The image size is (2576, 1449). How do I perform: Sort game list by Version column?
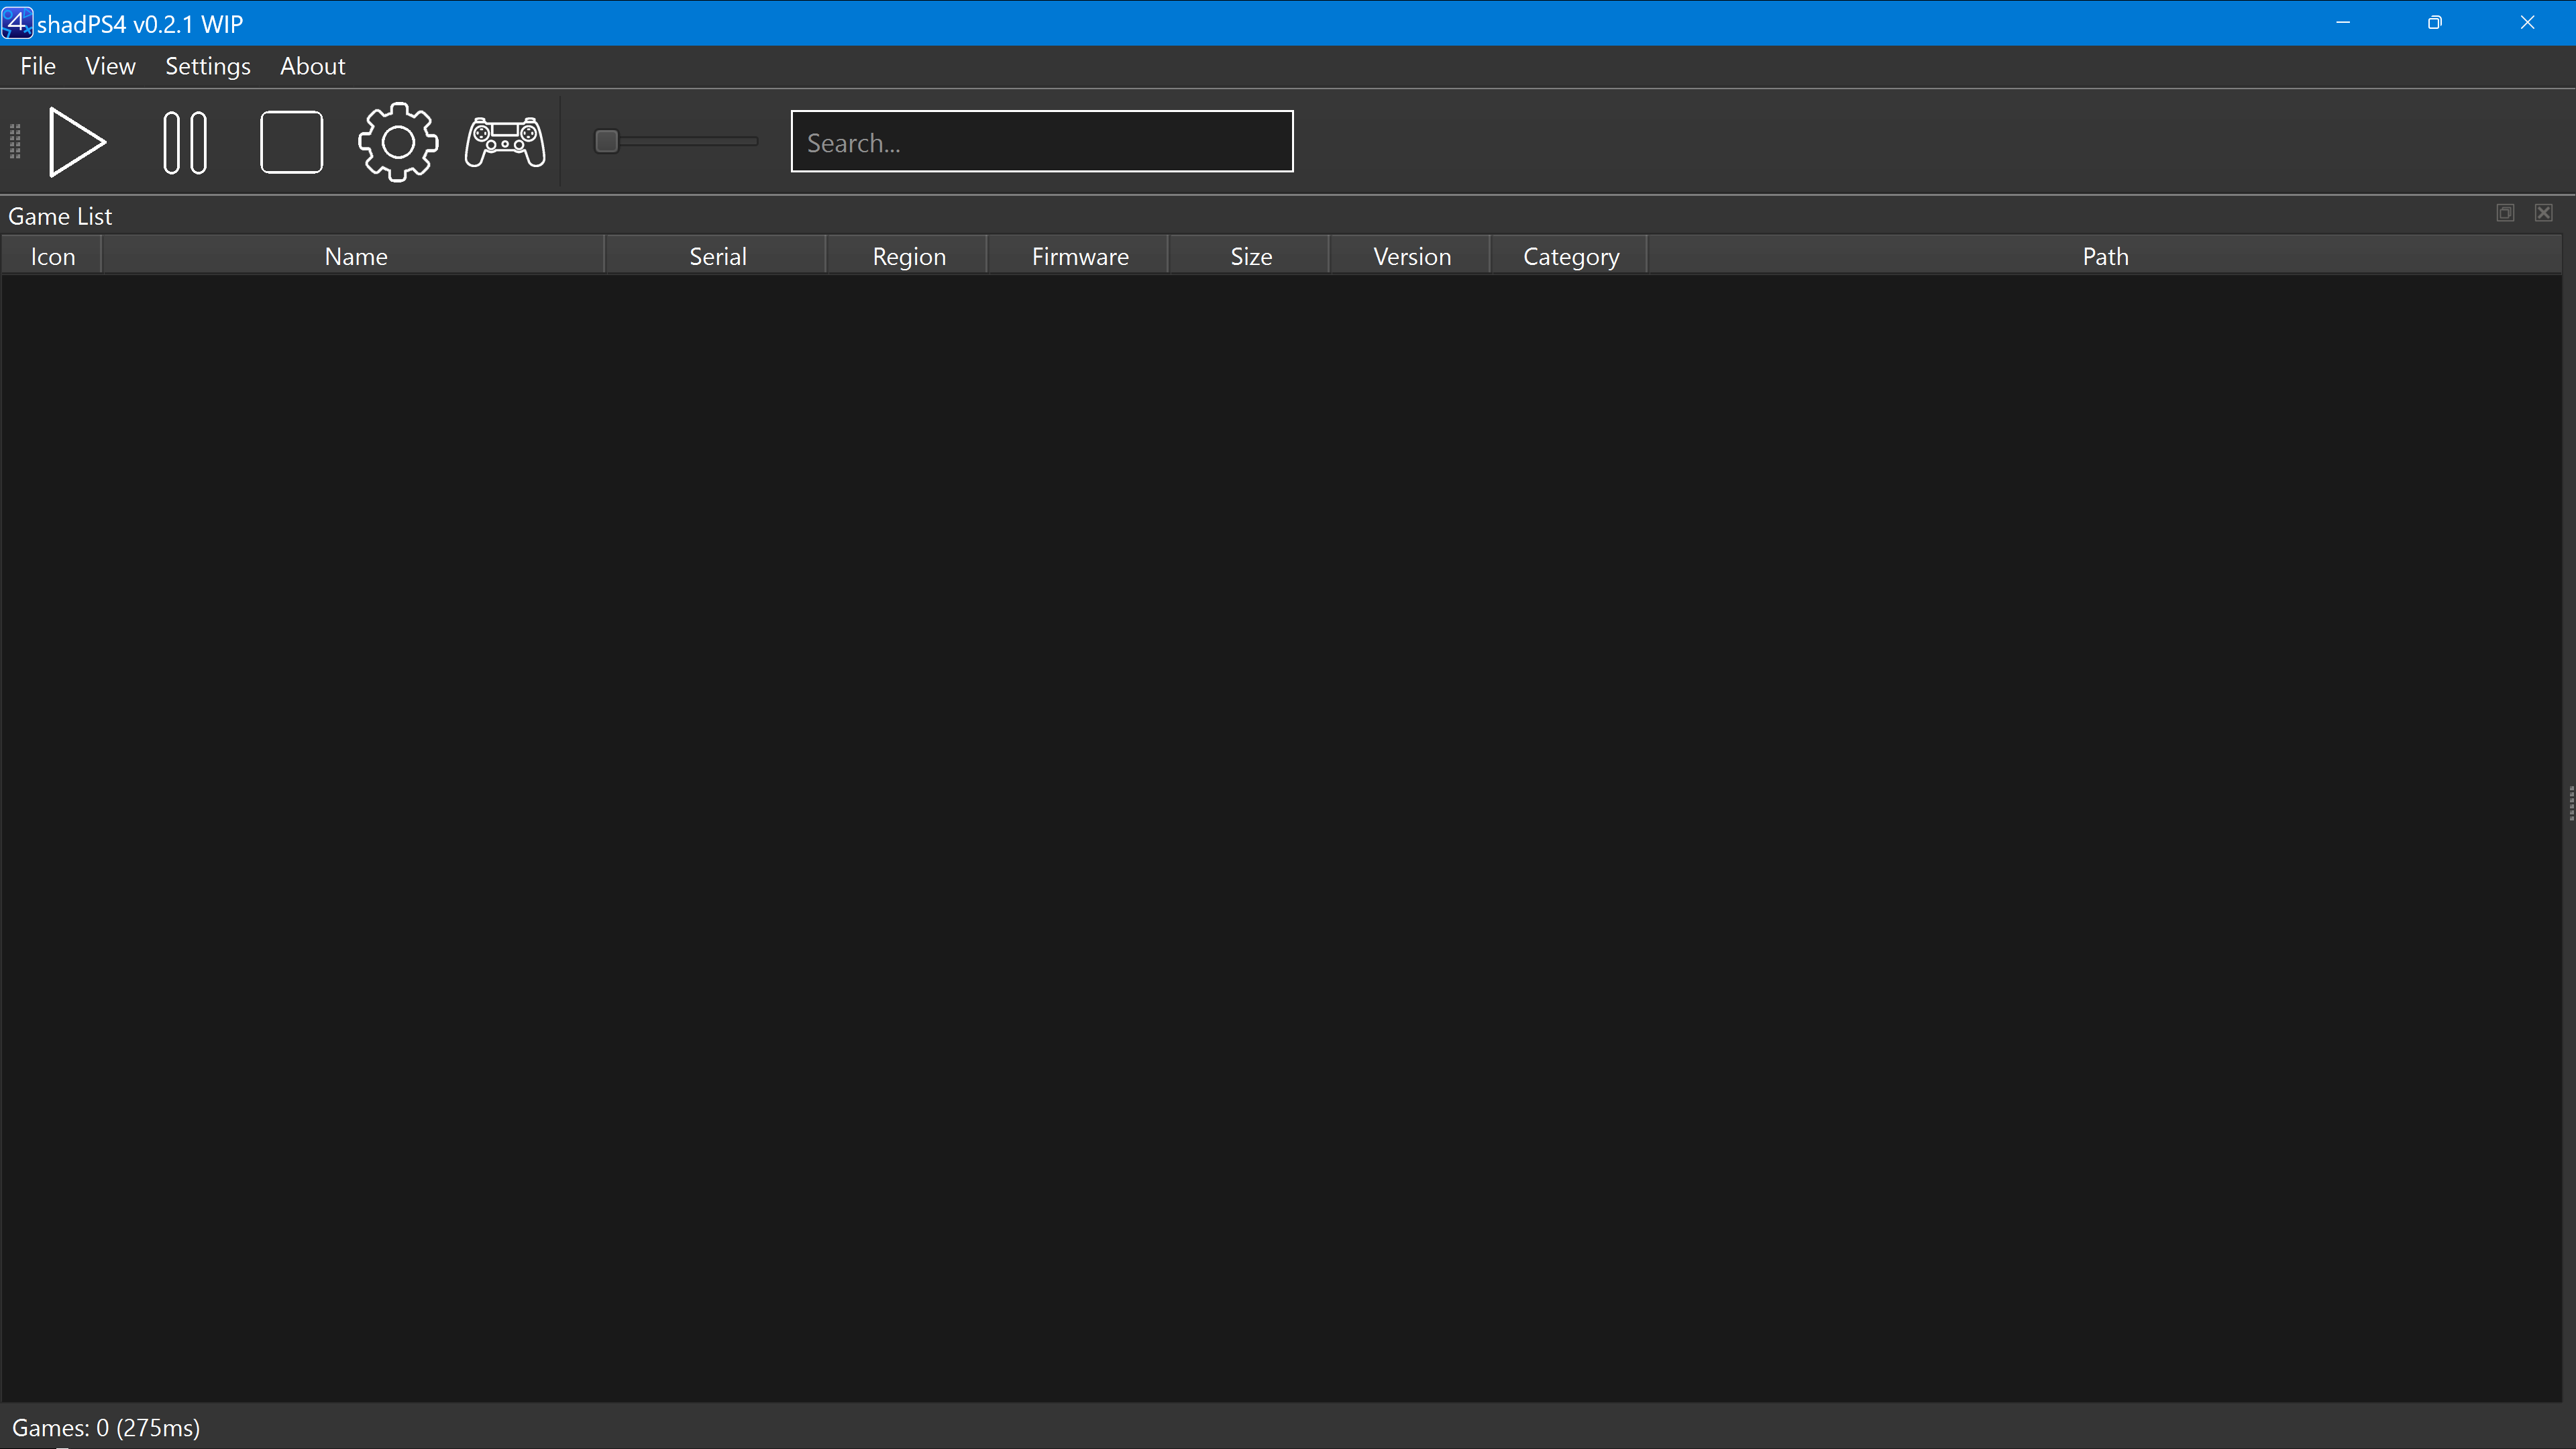click(1411, 256)
